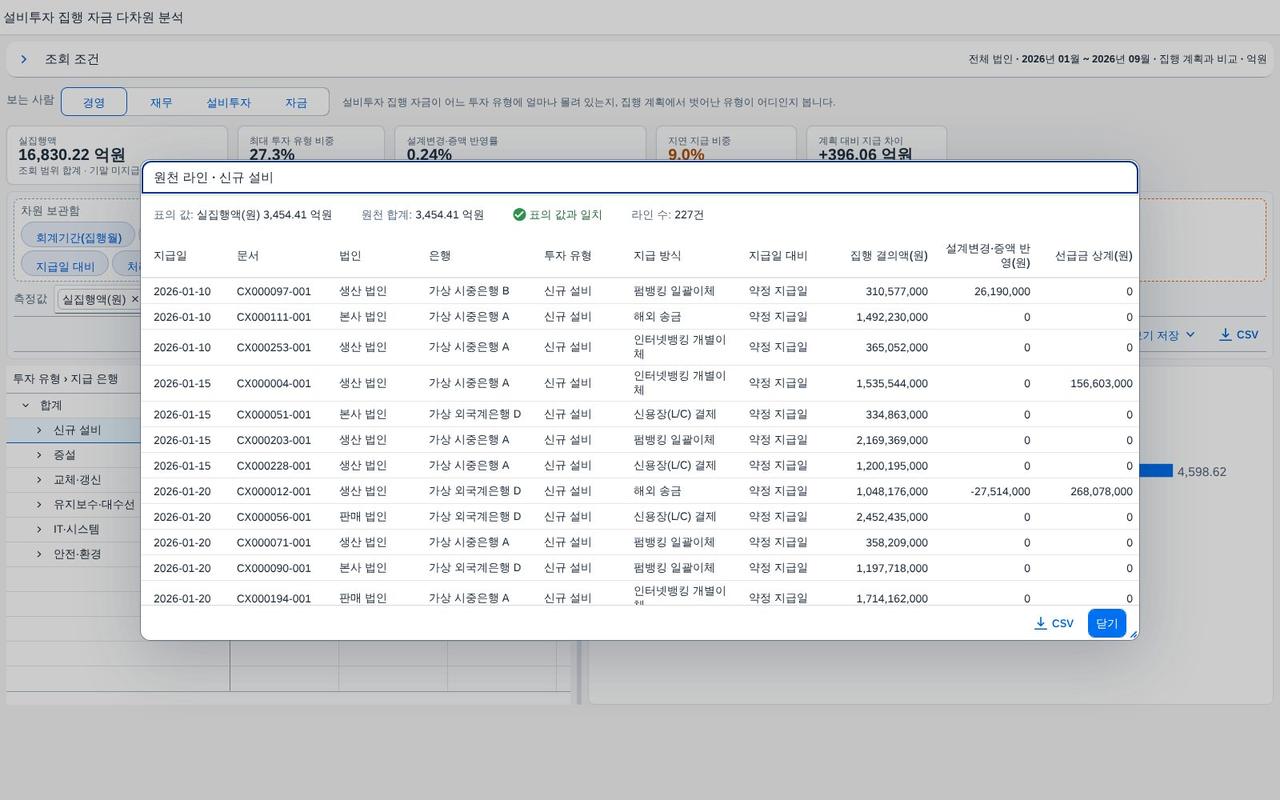Click the 지급일 대비 dimension chip

pyautogui.click(x=65, y=266)
